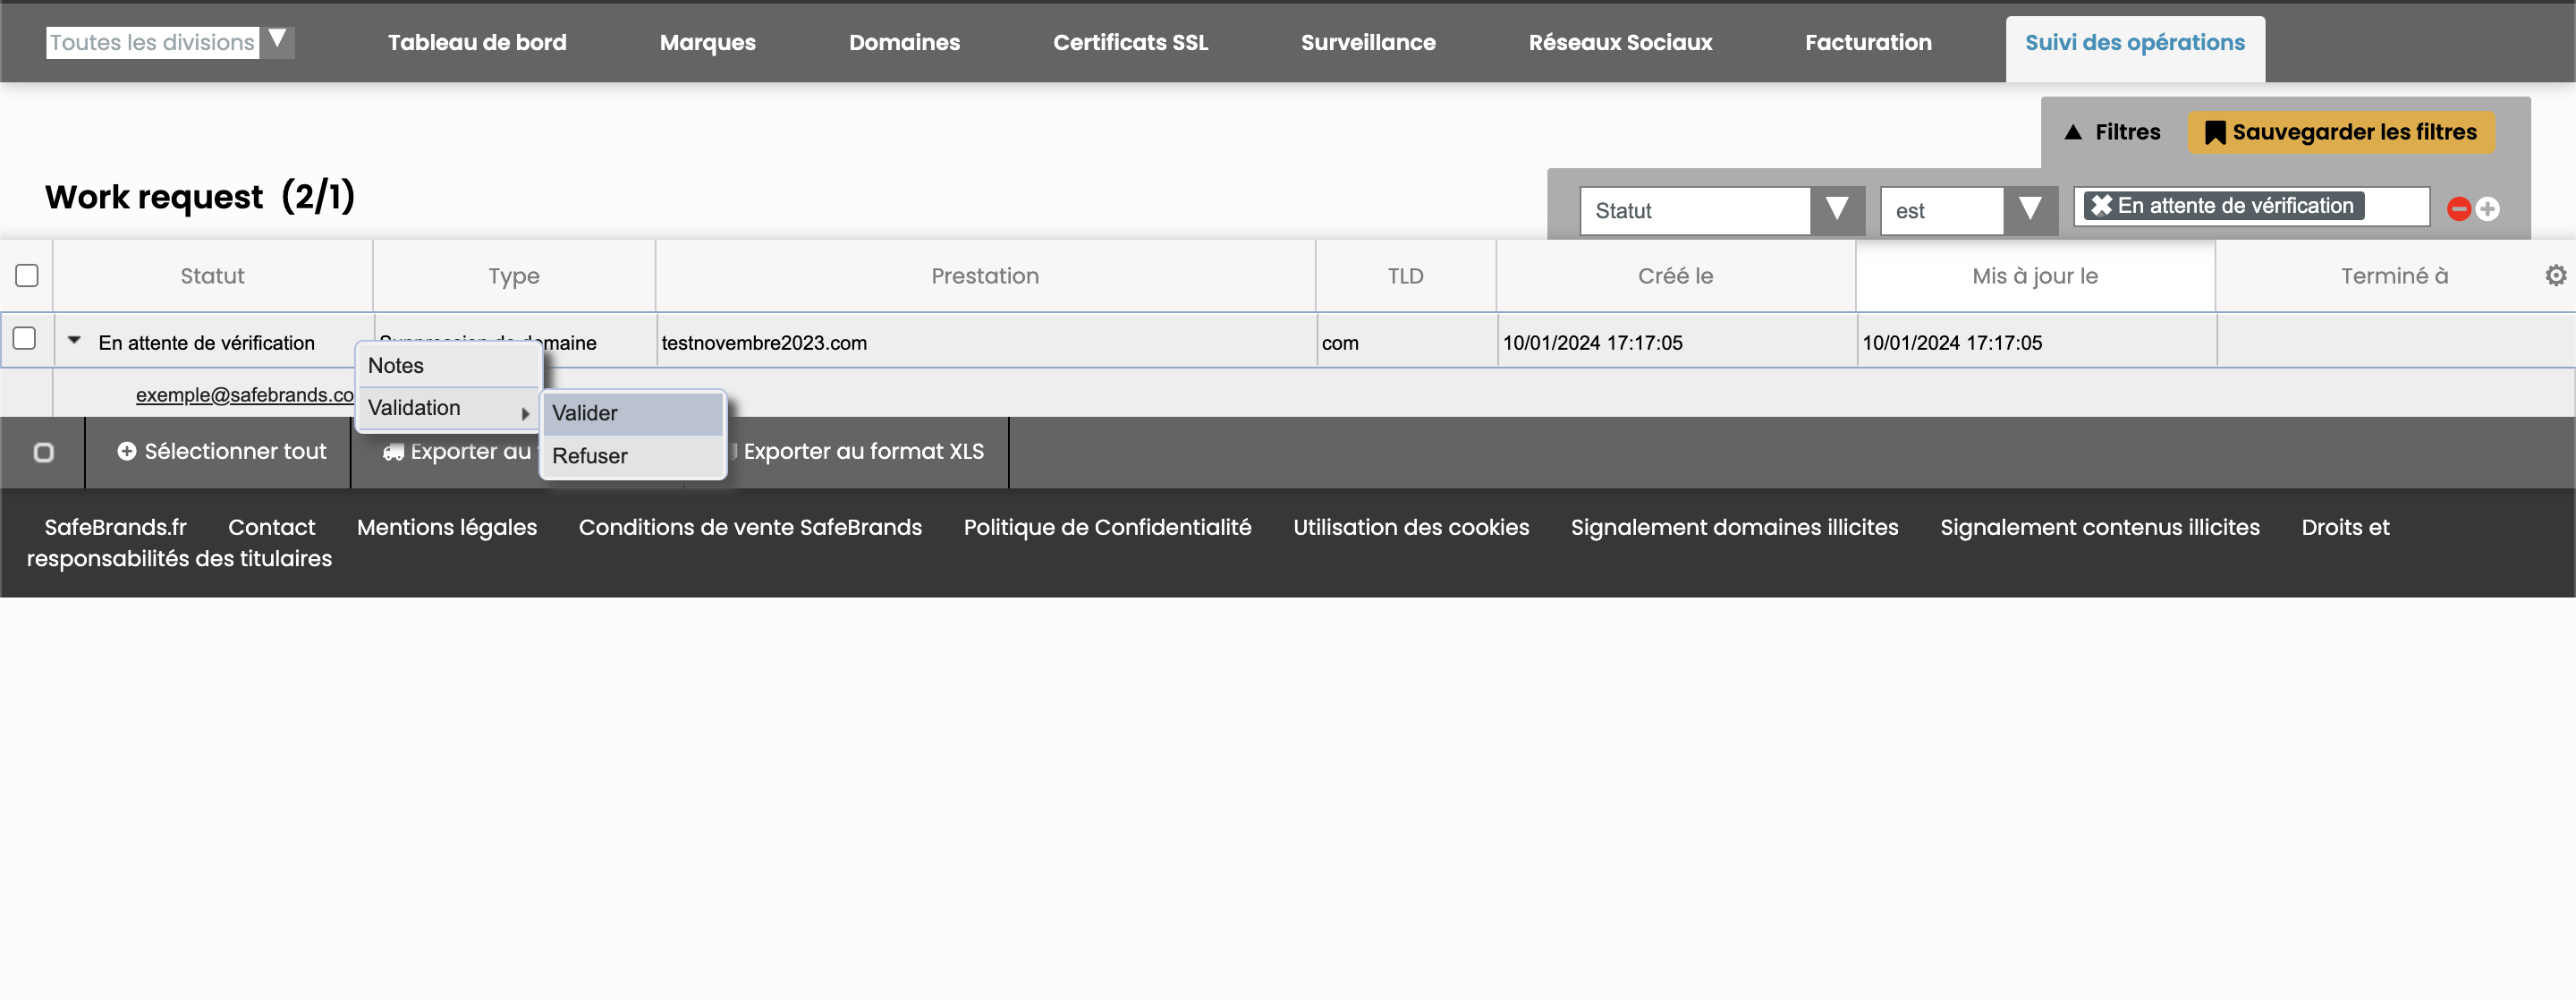Open the Facturation tab

click(1867, 42)
